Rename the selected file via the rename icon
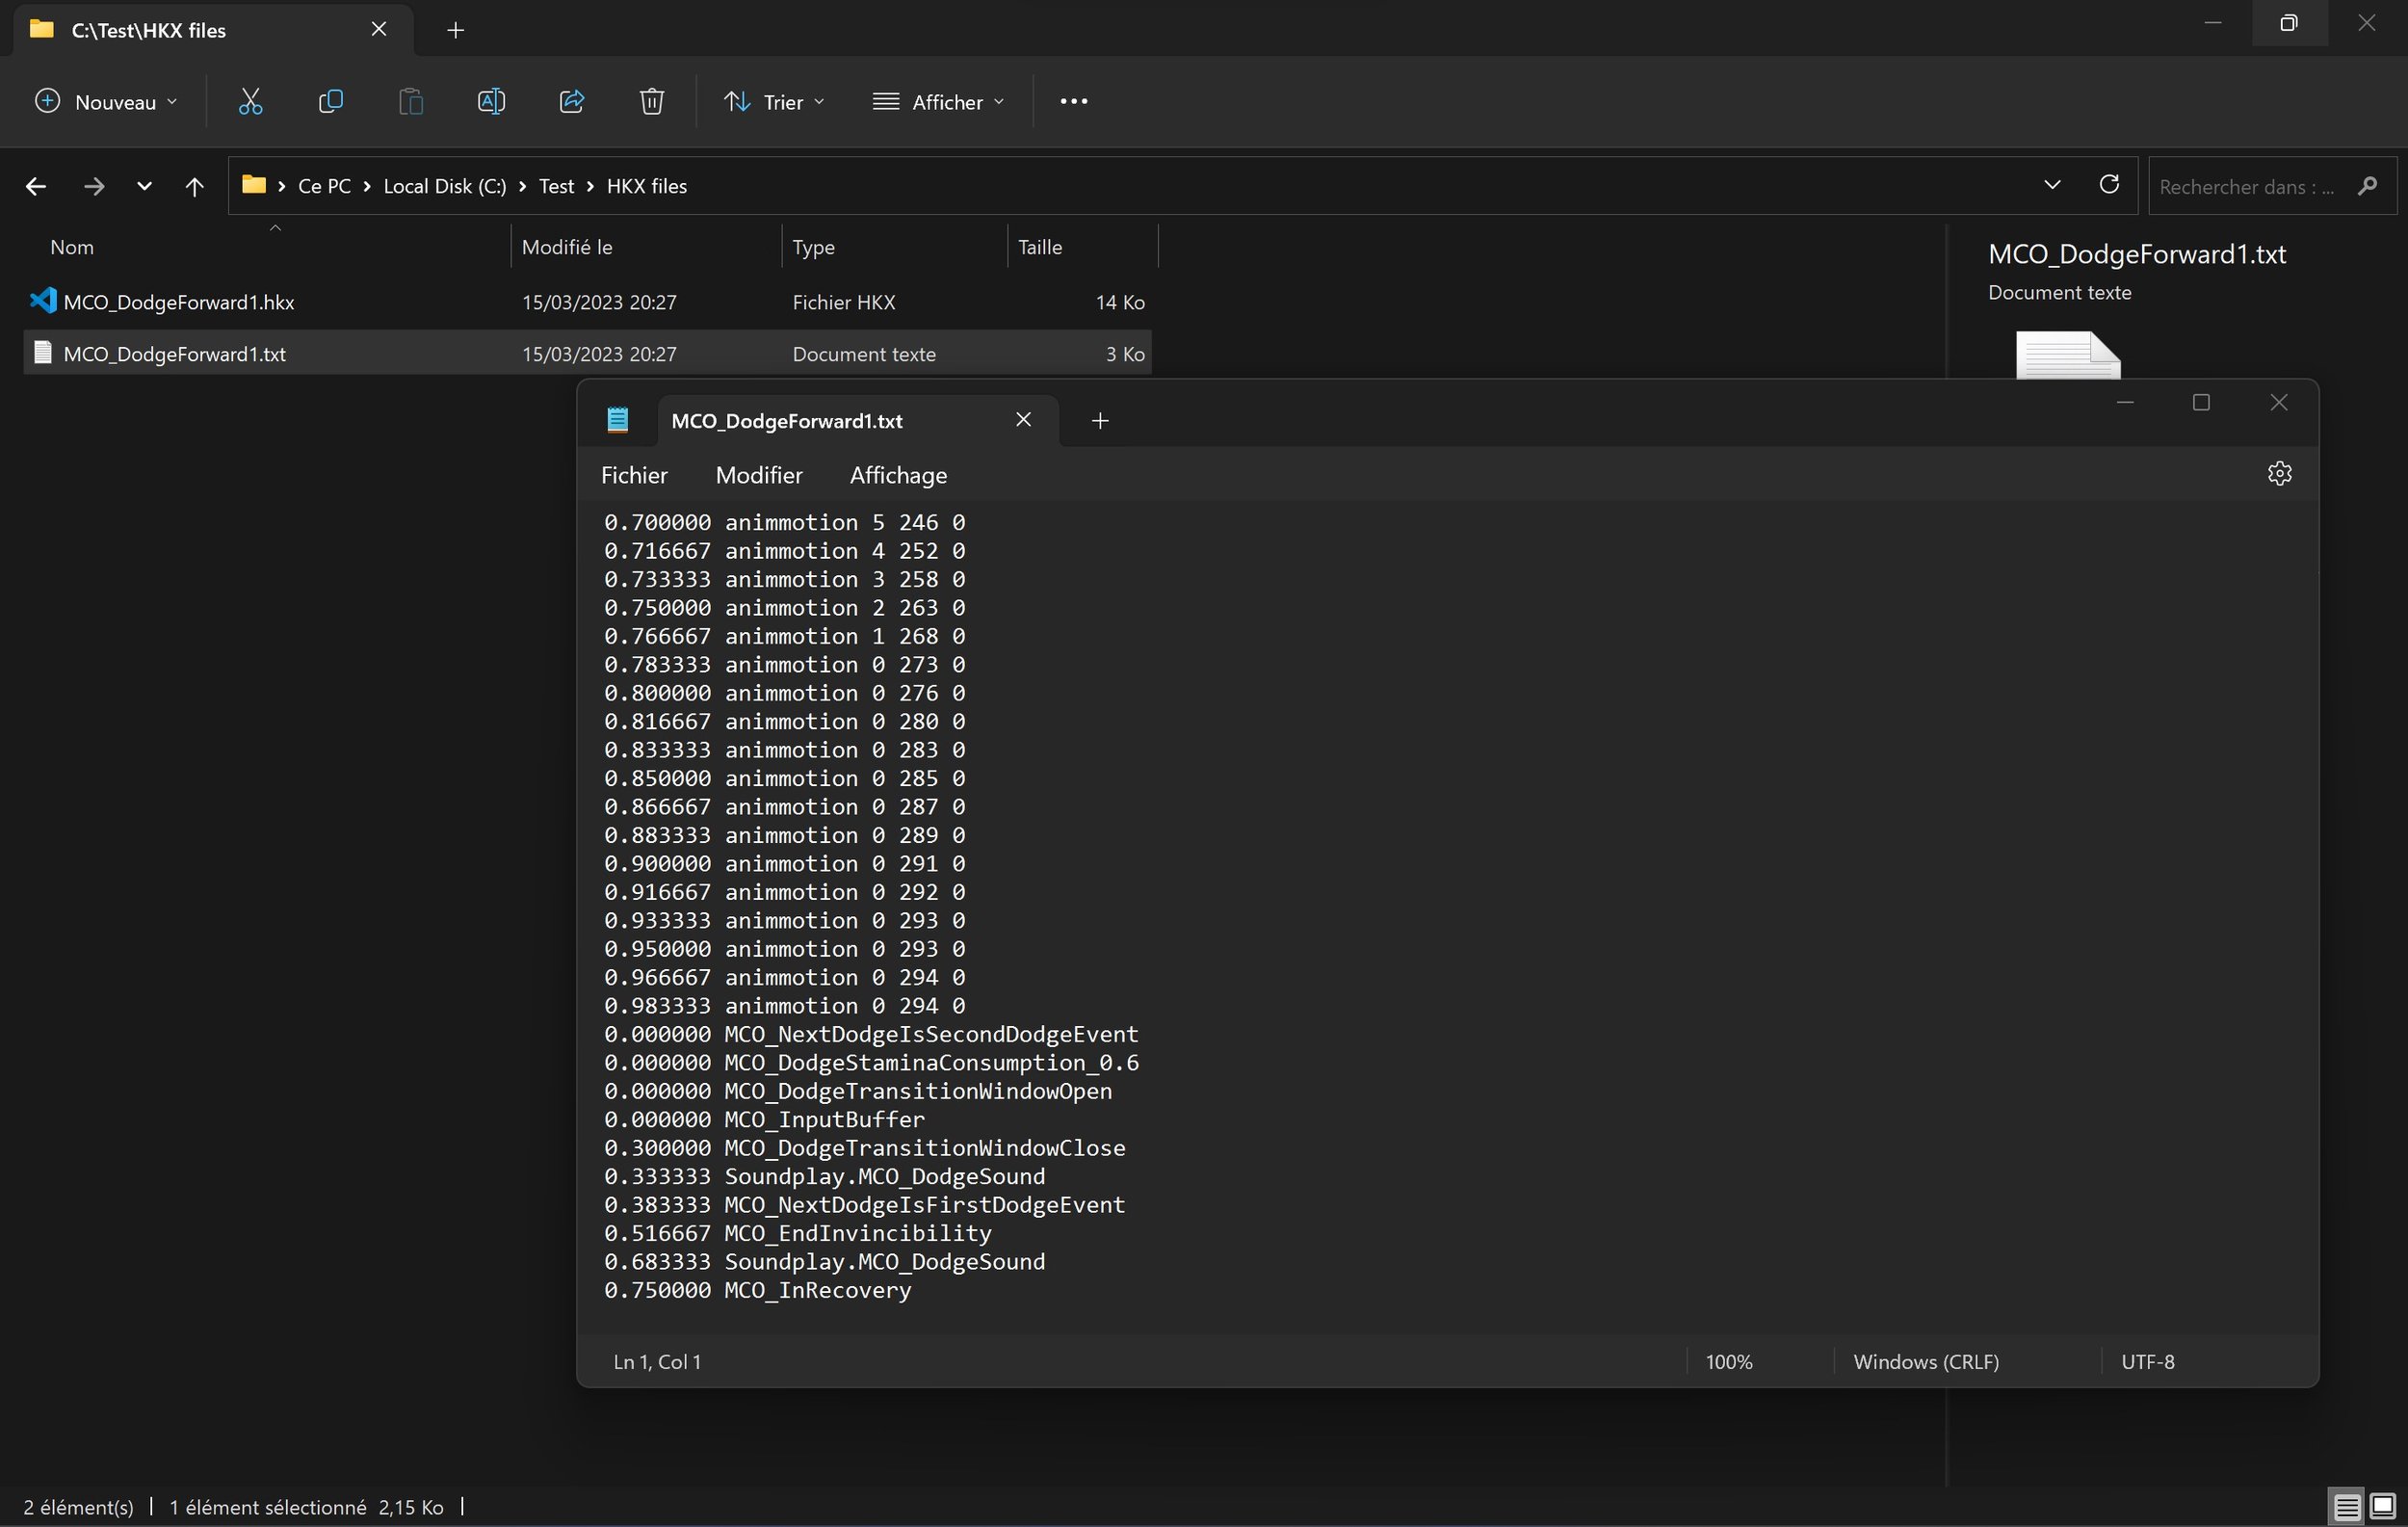2408x1527 pixels. coord(490,101)
